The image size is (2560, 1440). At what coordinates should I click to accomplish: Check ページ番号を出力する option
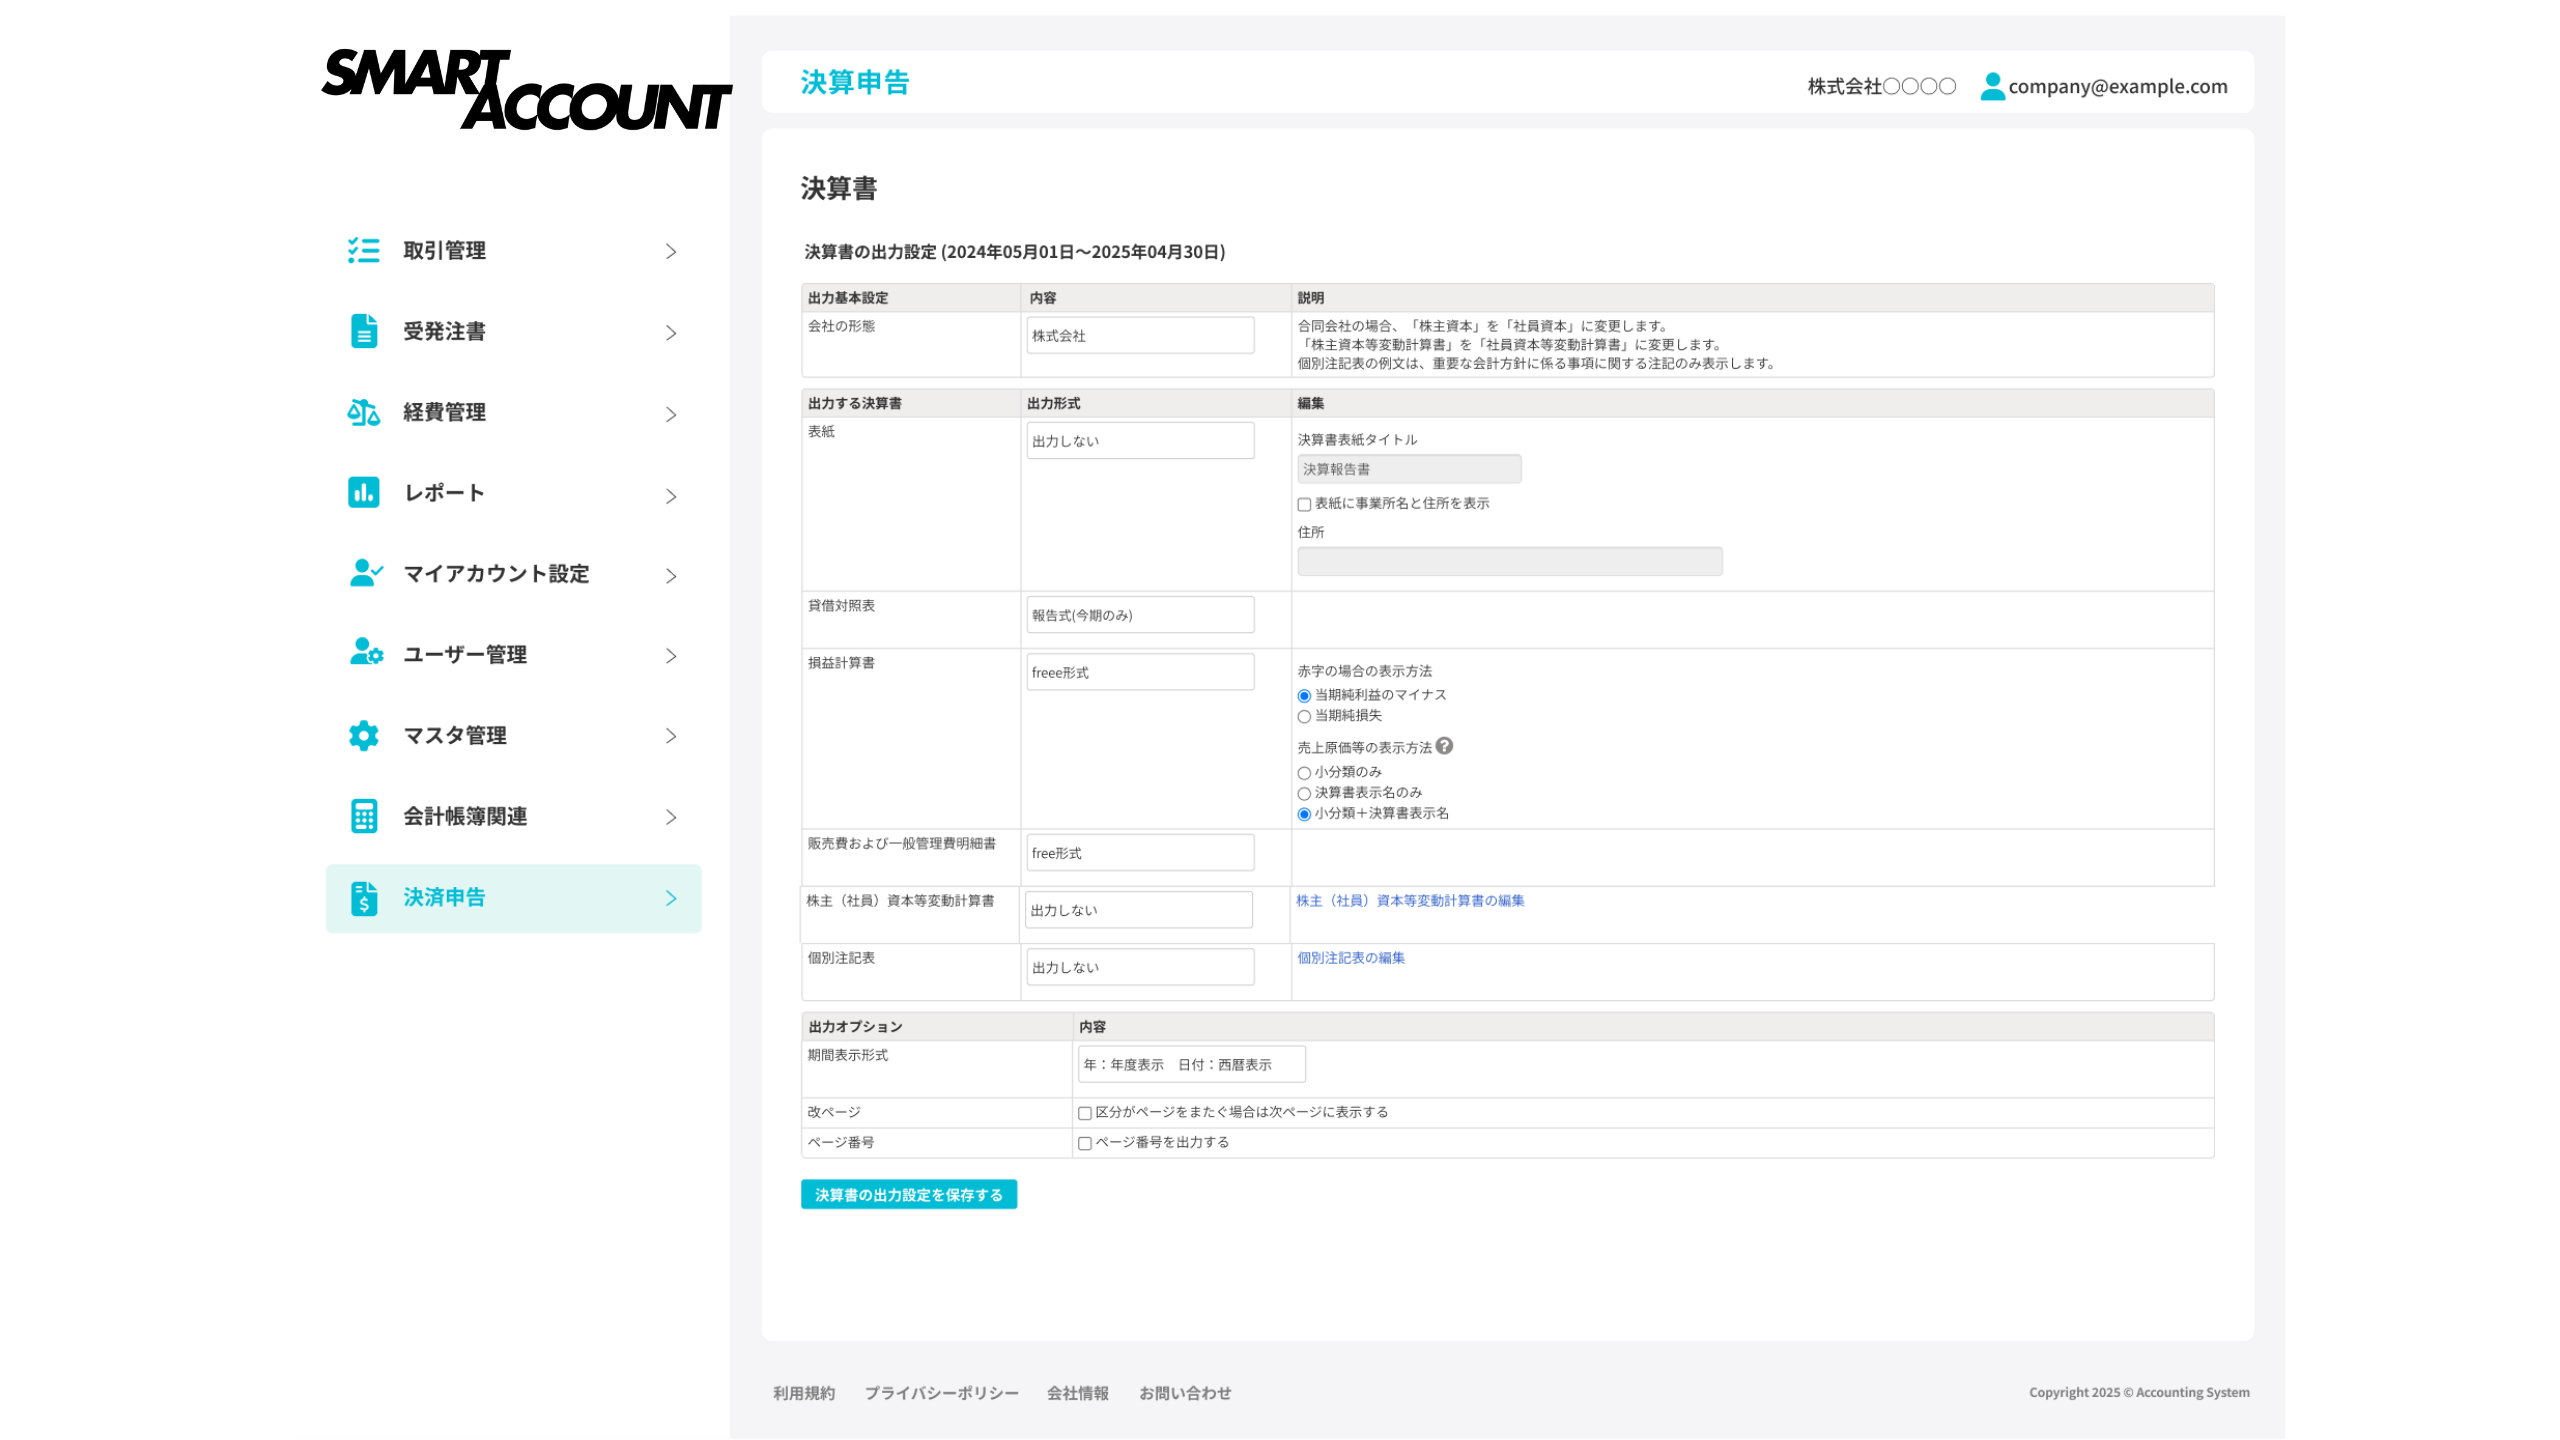pyautogui.click(x=1084, y=1143)
